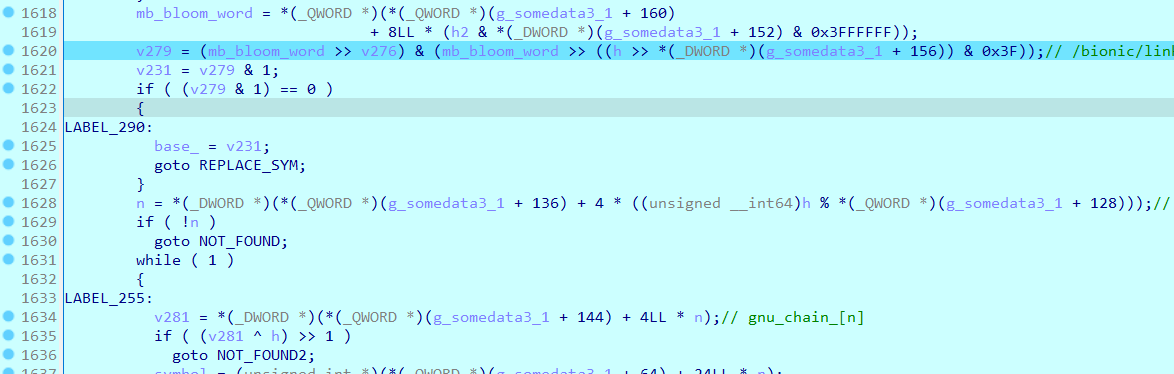Click breakpoint dot beside line 1621

tap(8, 70)
